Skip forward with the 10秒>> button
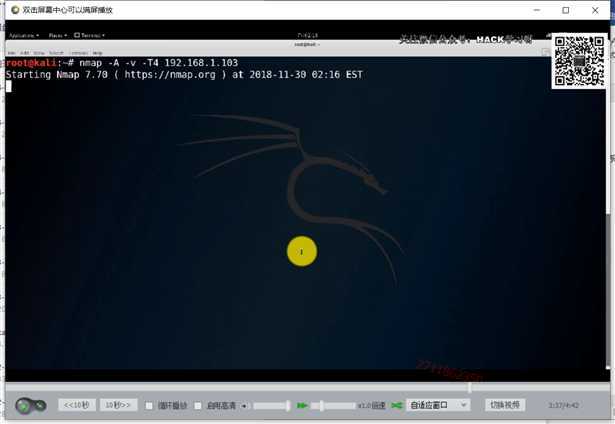 118,405
